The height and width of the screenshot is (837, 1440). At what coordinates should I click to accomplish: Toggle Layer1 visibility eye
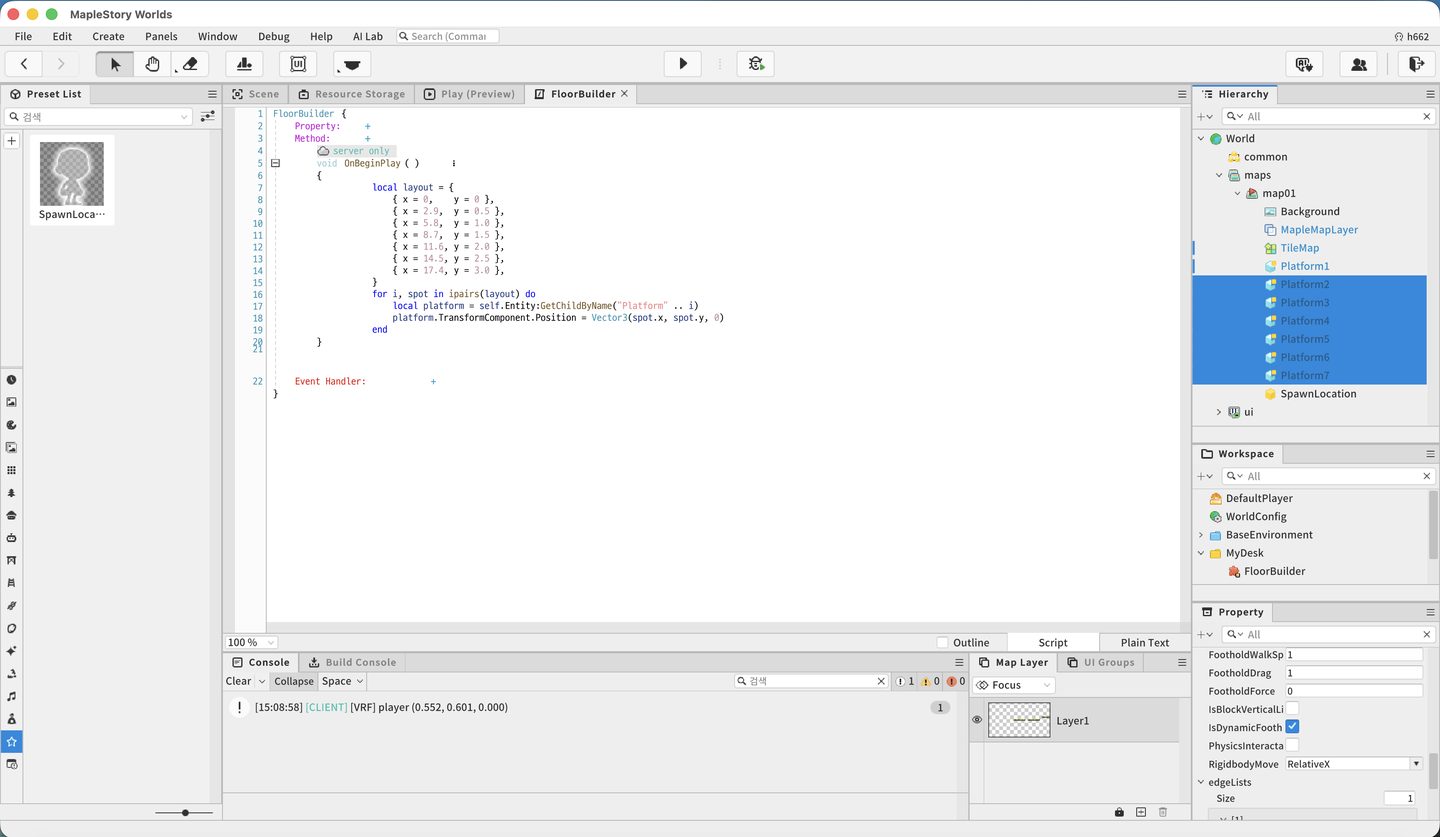click(977, 720)
